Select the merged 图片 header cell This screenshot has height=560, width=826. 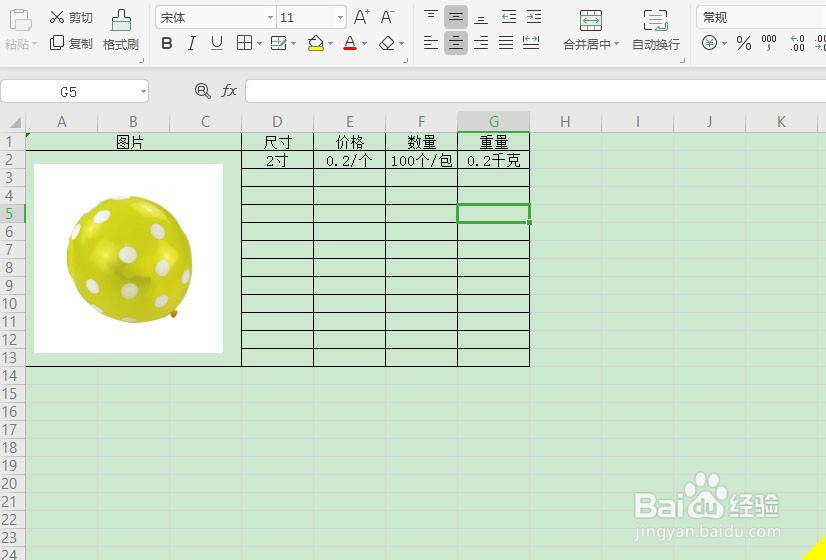(x=133, y=142)
